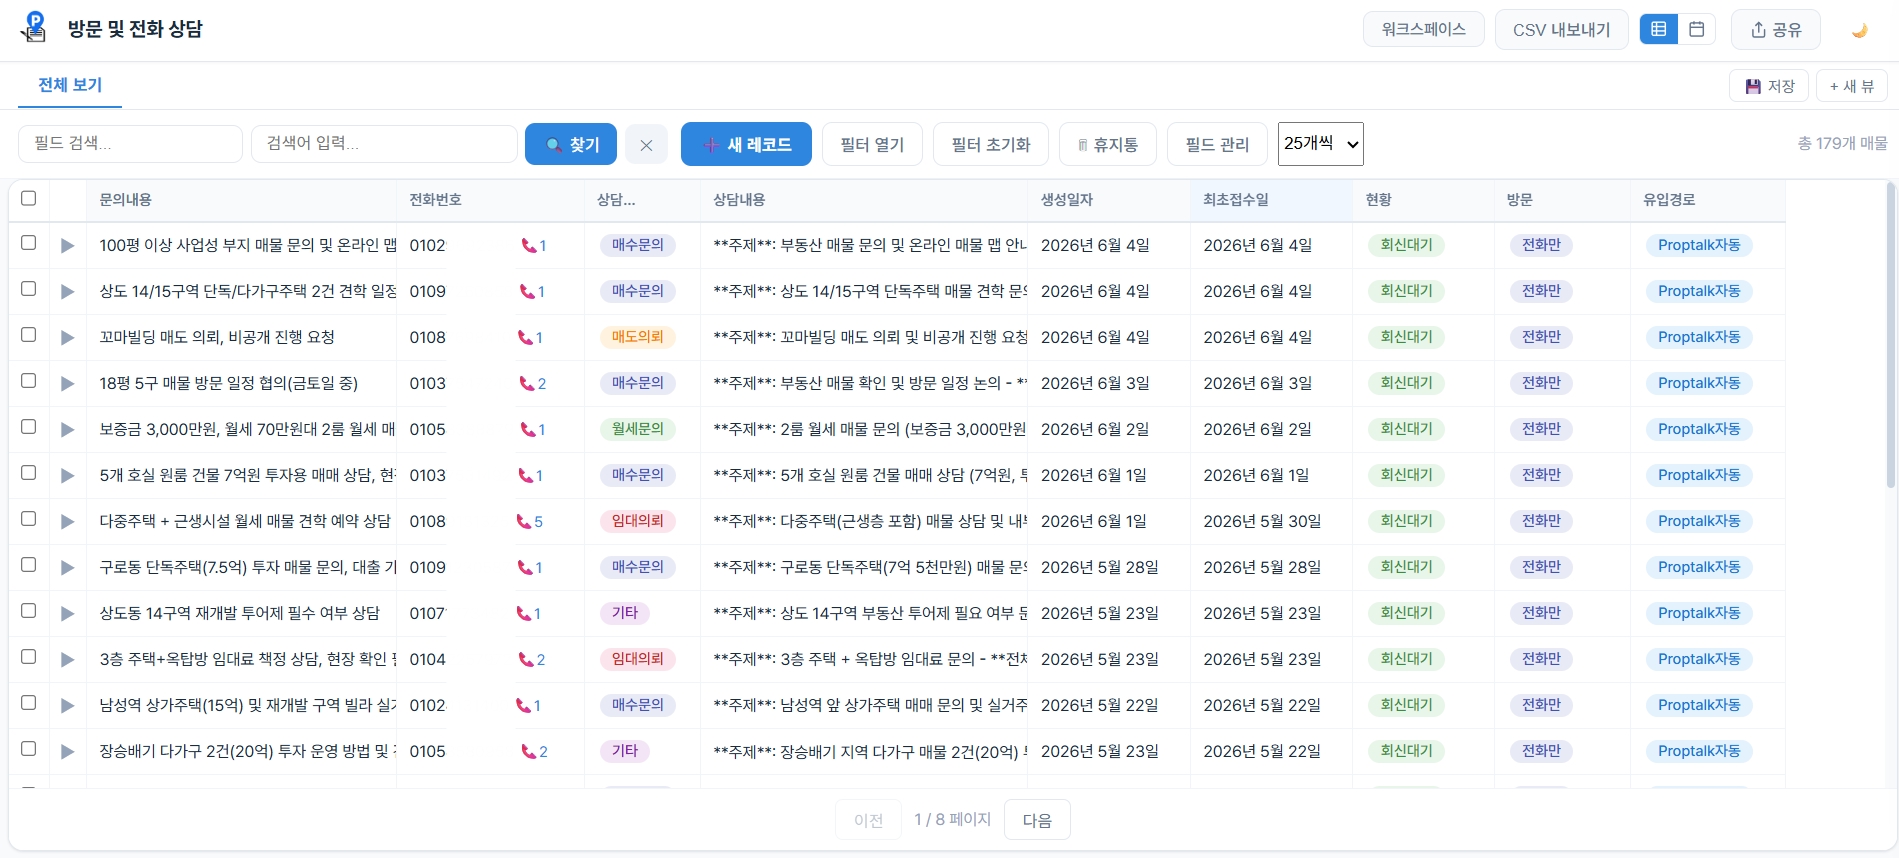The image size is (1899, 858).
Task: Switch to the calendar view icon
Action: 1696,29
